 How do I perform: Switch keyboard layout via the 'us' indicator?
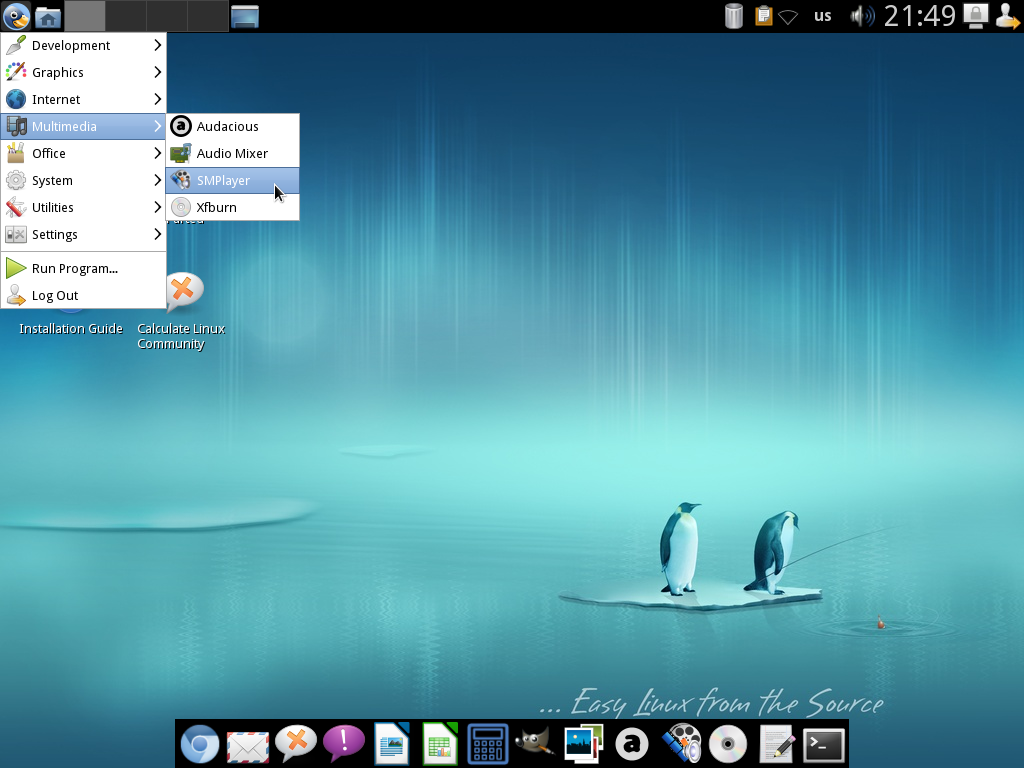tap(822, 16)
